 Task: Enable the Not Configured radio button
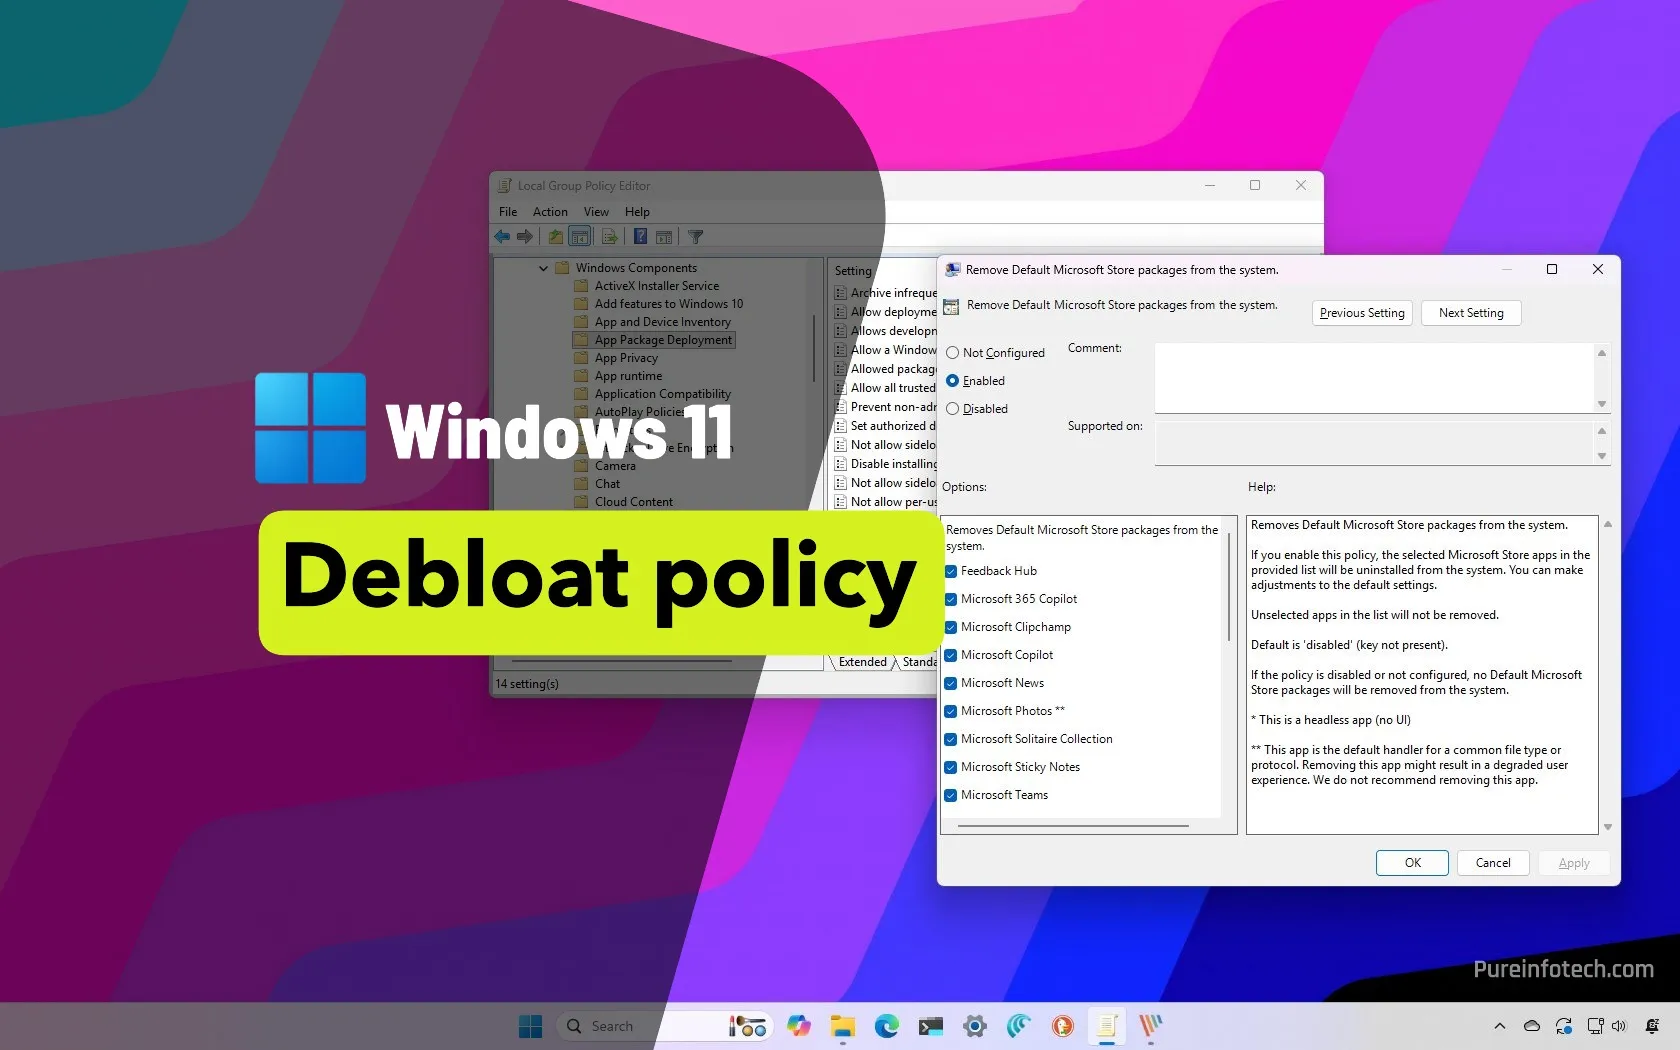click(953, 352)
